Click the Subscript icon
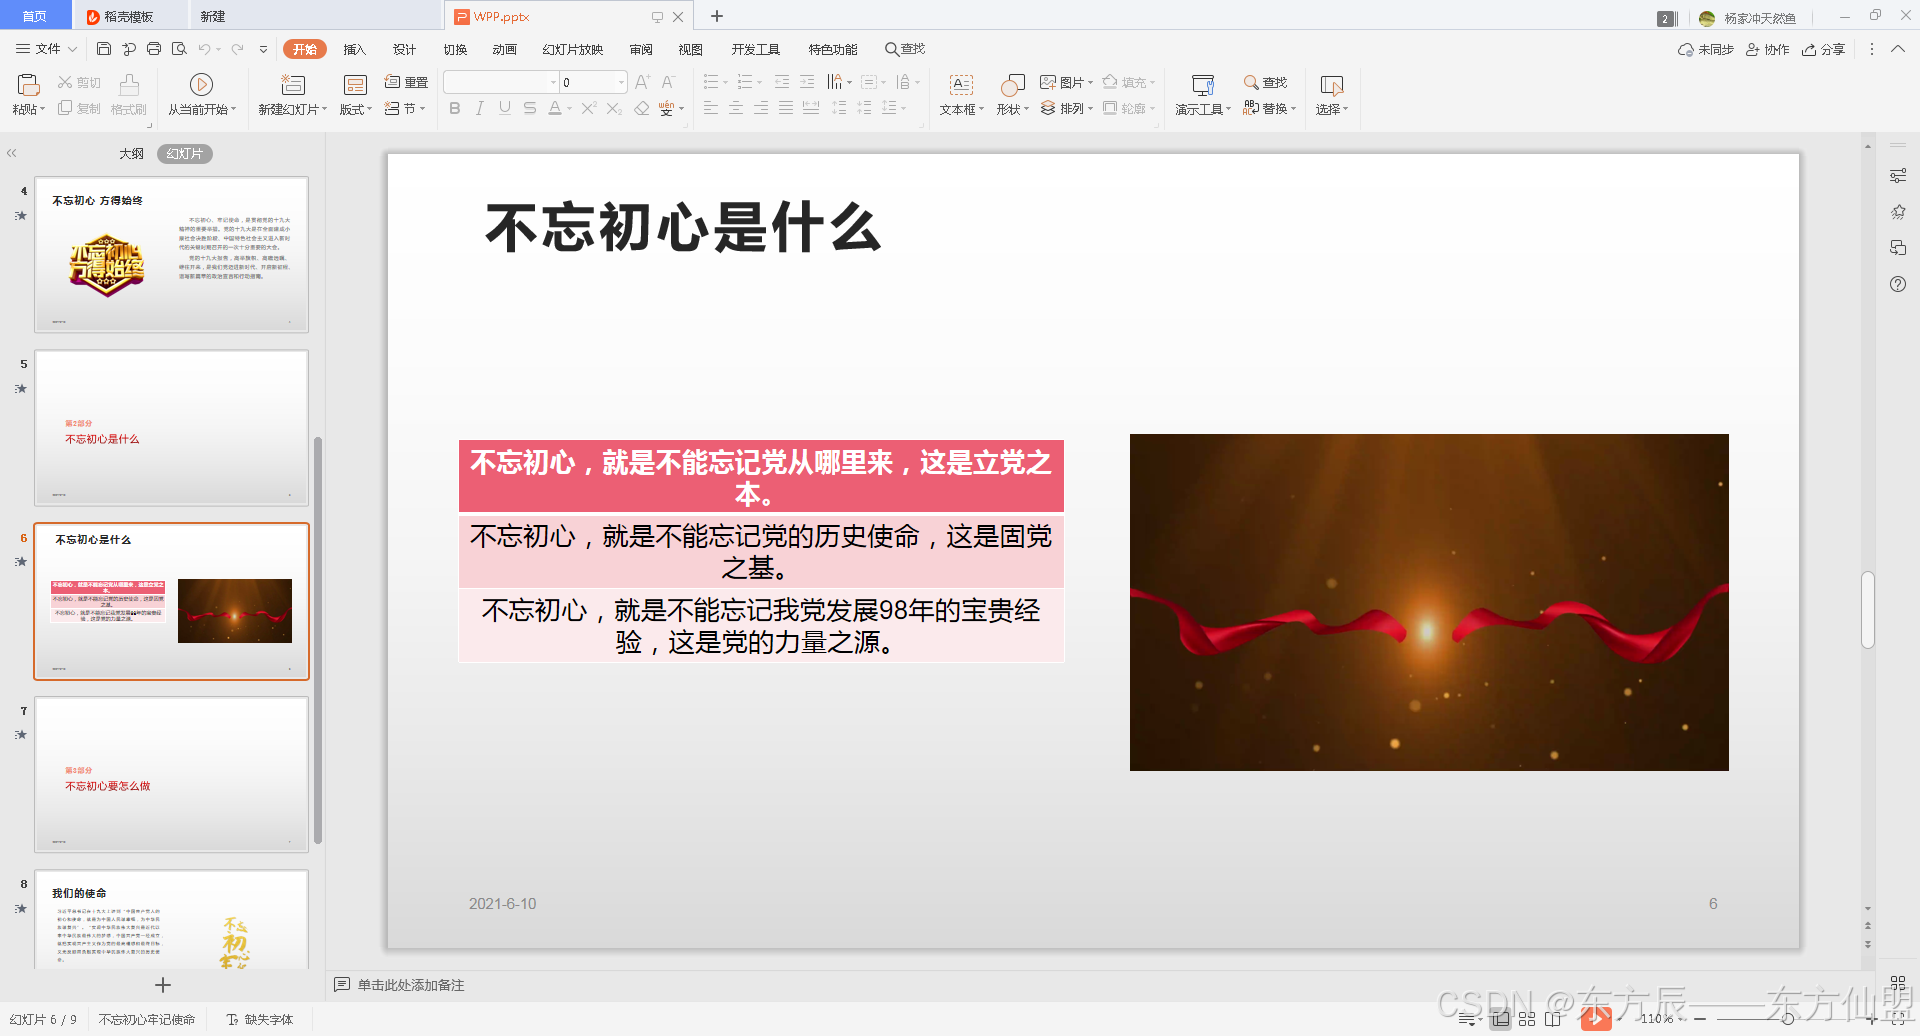The height and width of the screenshot is (1036, 1920). (614, 108)
